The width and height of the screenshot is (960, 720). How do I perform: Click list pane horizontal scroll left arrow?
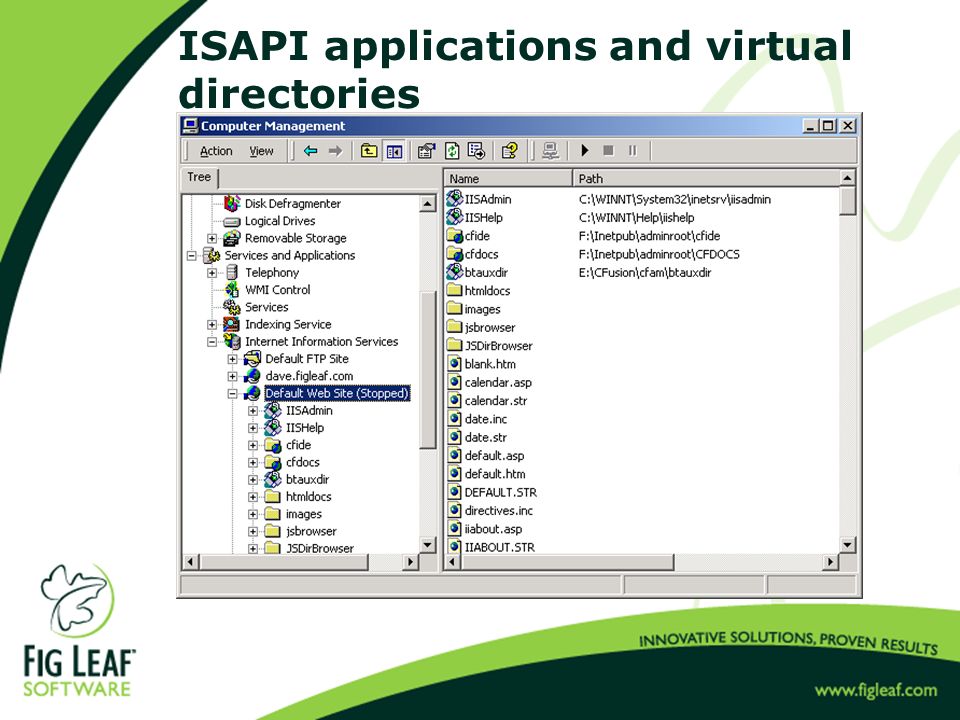point(452,561)
